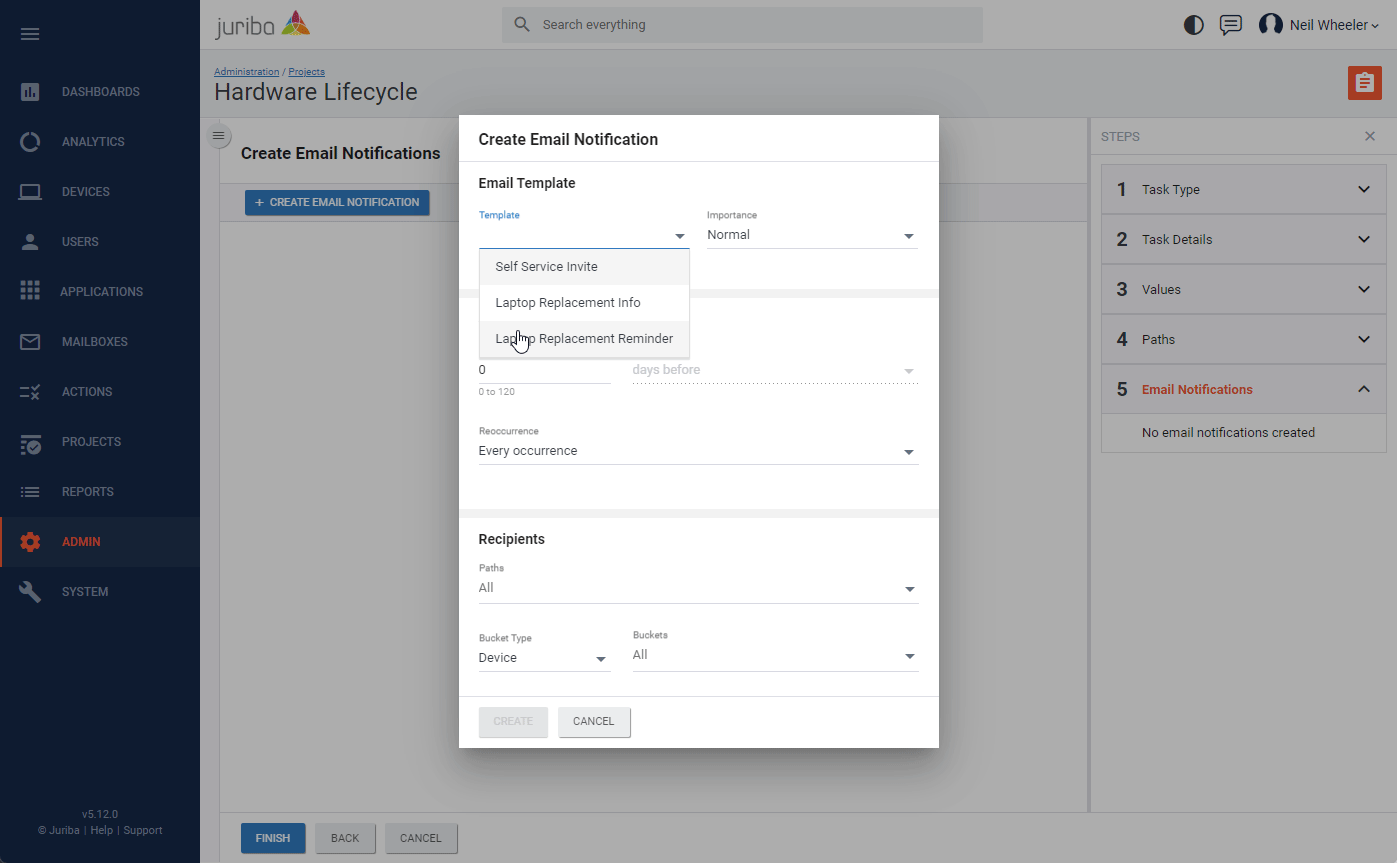
Task: Choose the Laptop Replacement Reminder template
Action: (584, 339)
